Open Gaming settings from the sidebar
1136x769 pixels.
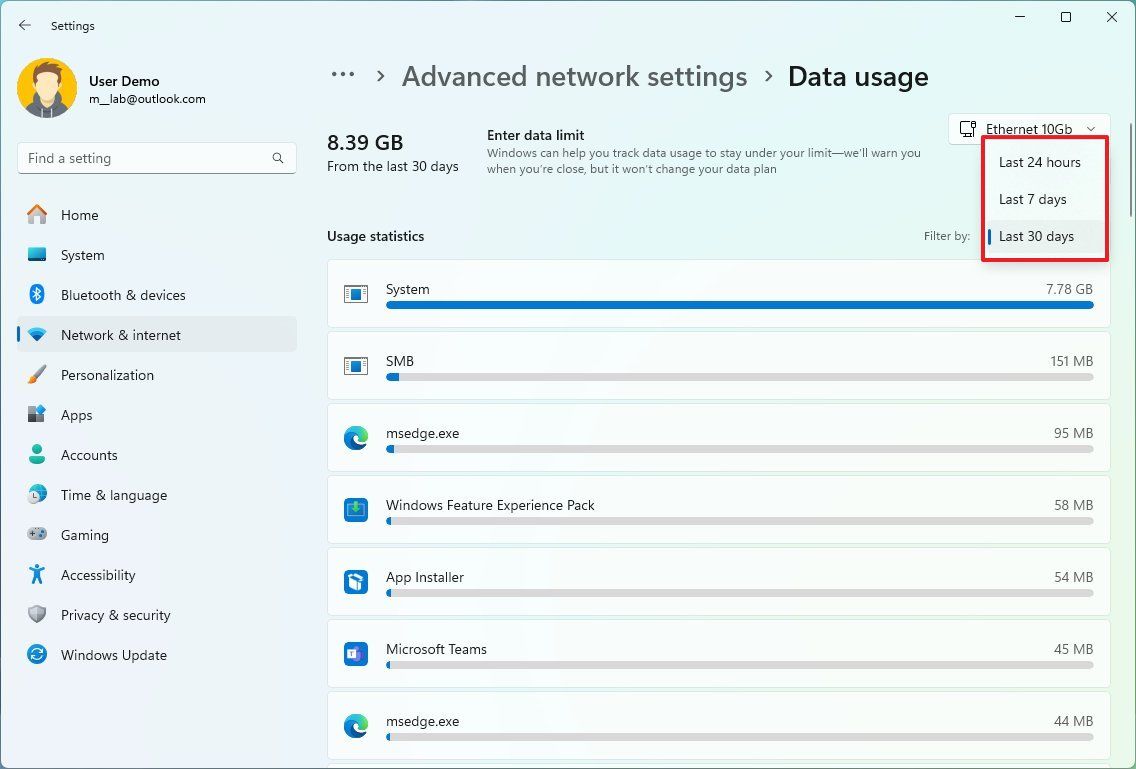[84, 535]
